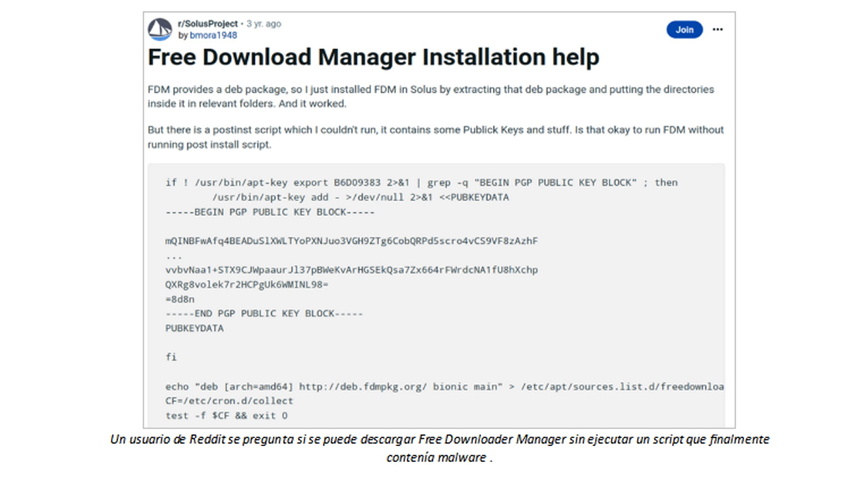This screenshot has height=486, width=864.
Task: Open the three-dot post options menu
Action: coord(717,29)
